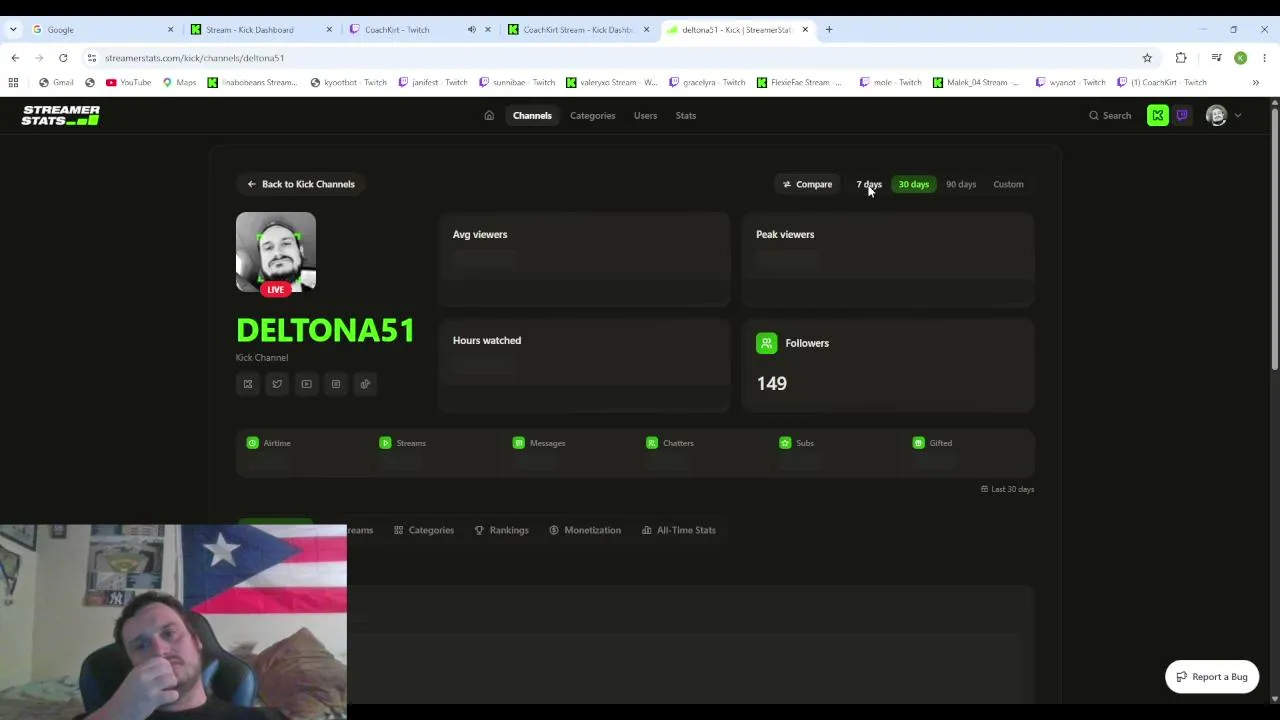Expand the hidden bookmarks overflow chevron
The height and width of the screenshot is (720, 1280).
pyautogui.click(x=1255, y=82)
